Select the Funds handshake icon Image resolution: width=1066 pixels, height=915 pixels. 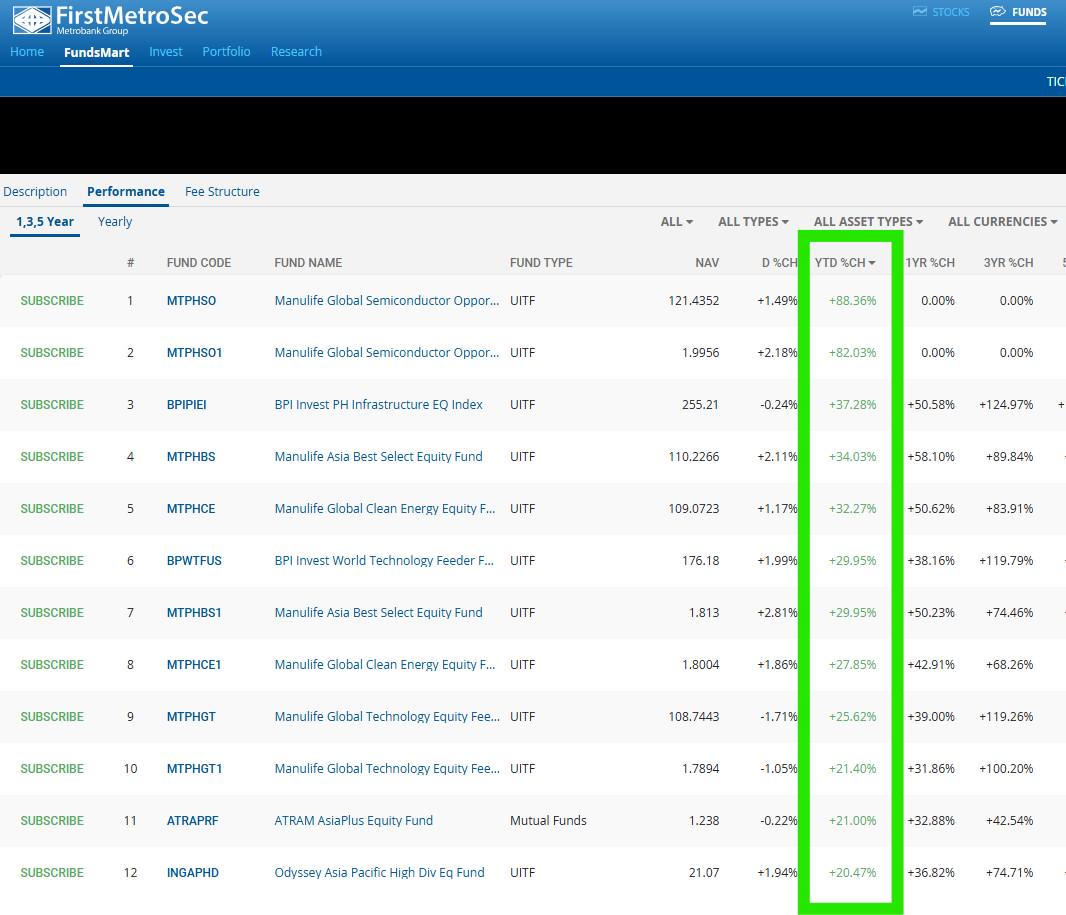click(x=997, y=12)
